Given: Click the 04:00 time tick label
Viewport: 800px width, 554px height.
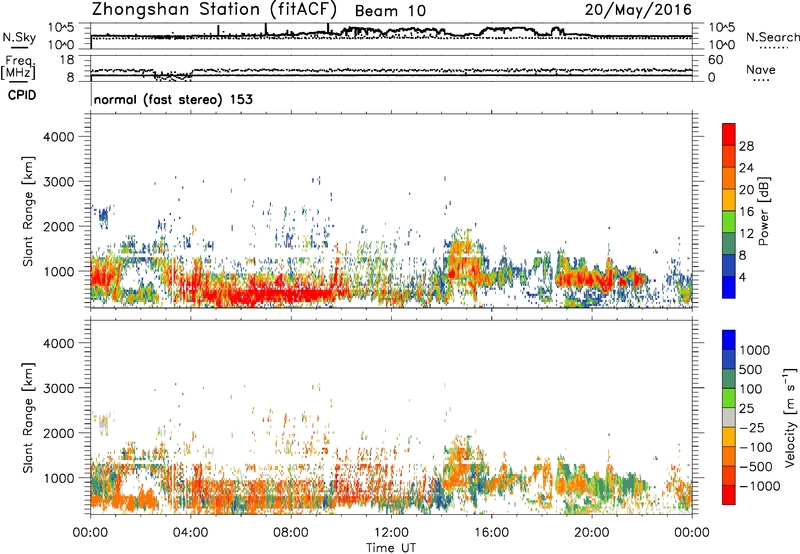Looking at the screenshot, I should pos(190,533).
